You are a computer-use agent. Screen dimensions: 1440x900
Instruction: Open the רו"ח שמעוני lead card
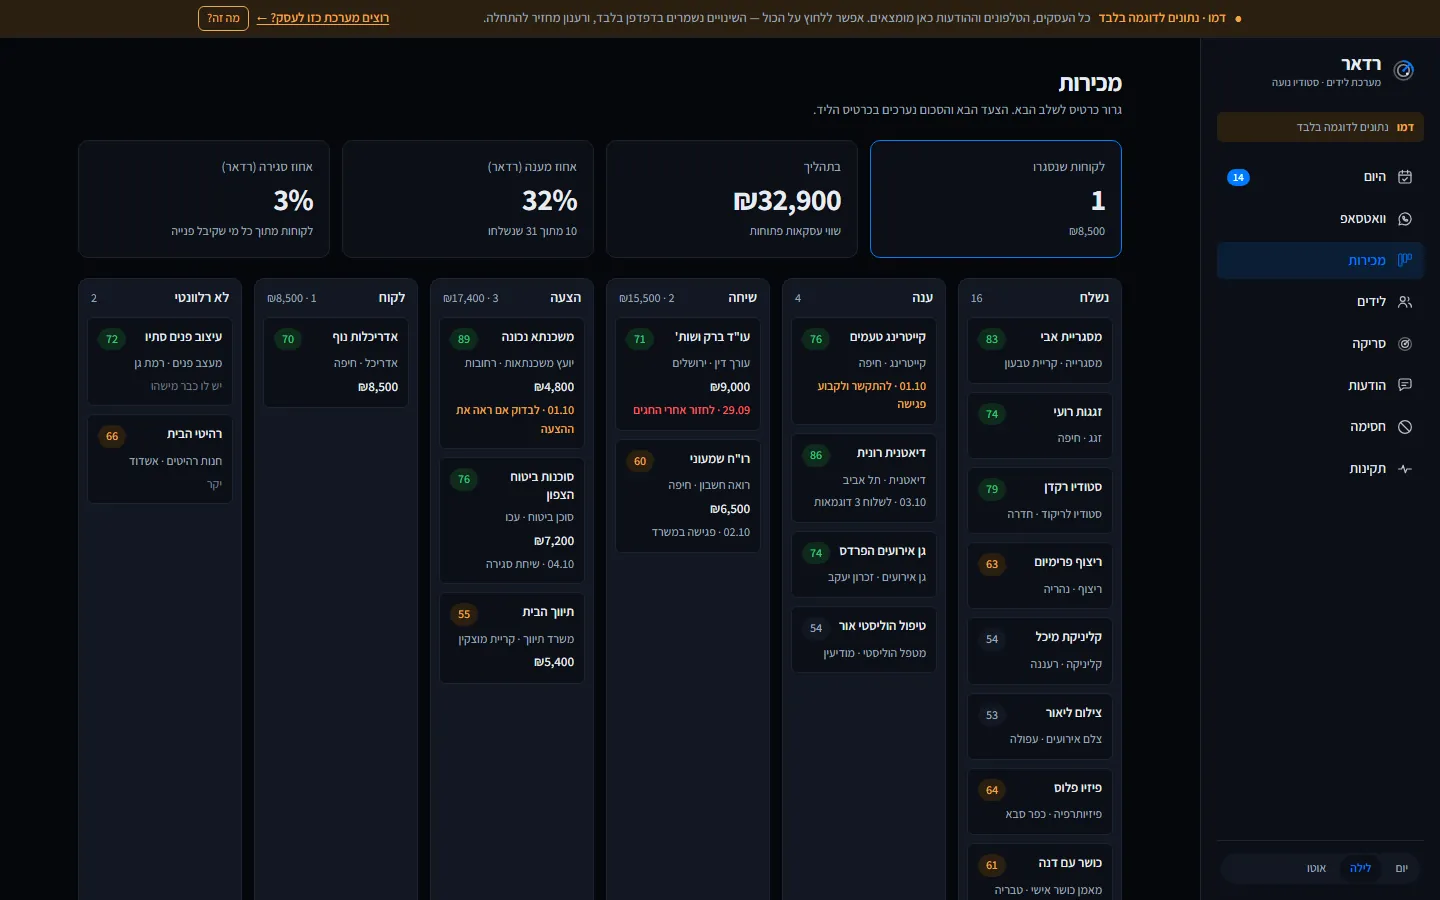coord(688,496)
